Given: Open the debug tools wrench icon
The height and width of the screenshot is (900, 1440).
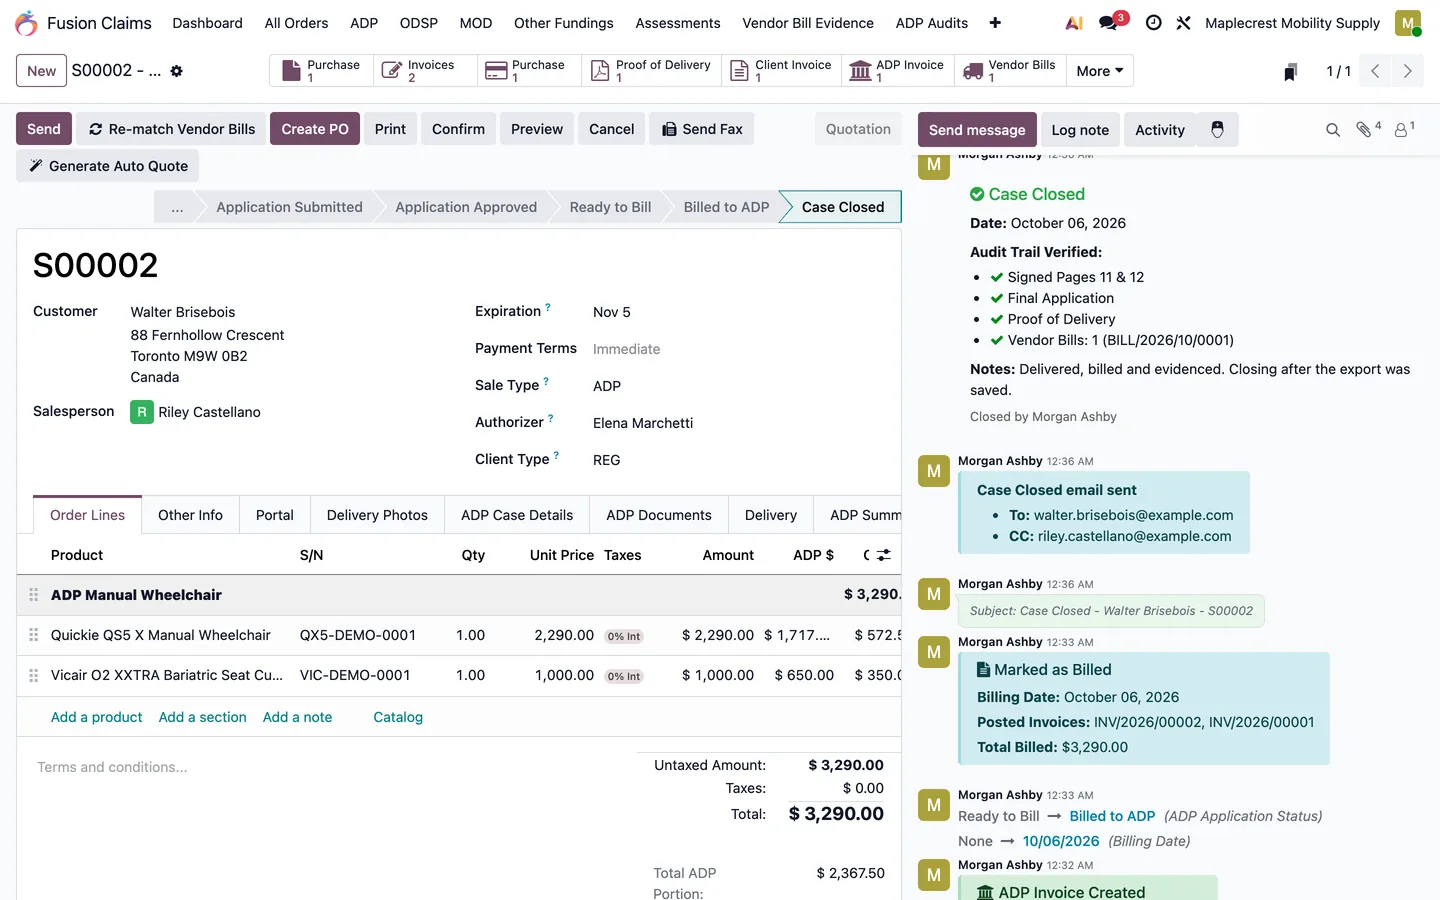Looking at the screenshot, I should tap(1183, 23).
